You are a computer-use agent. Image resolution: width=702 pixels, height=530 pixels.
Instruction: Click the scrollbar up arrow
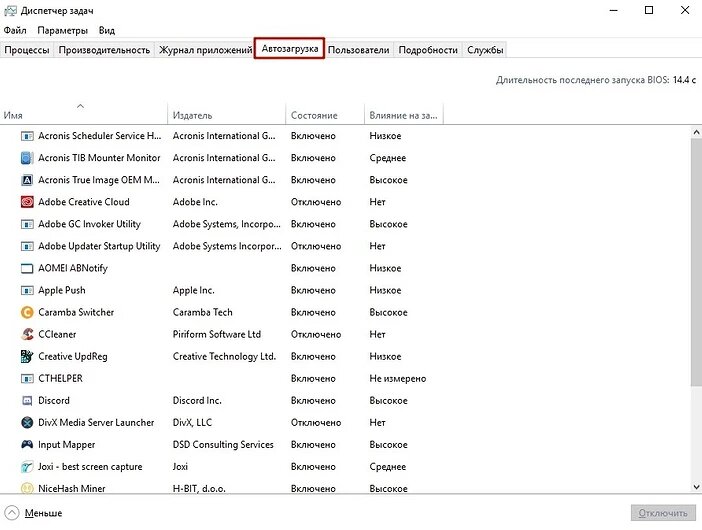(x=696, y=132)
